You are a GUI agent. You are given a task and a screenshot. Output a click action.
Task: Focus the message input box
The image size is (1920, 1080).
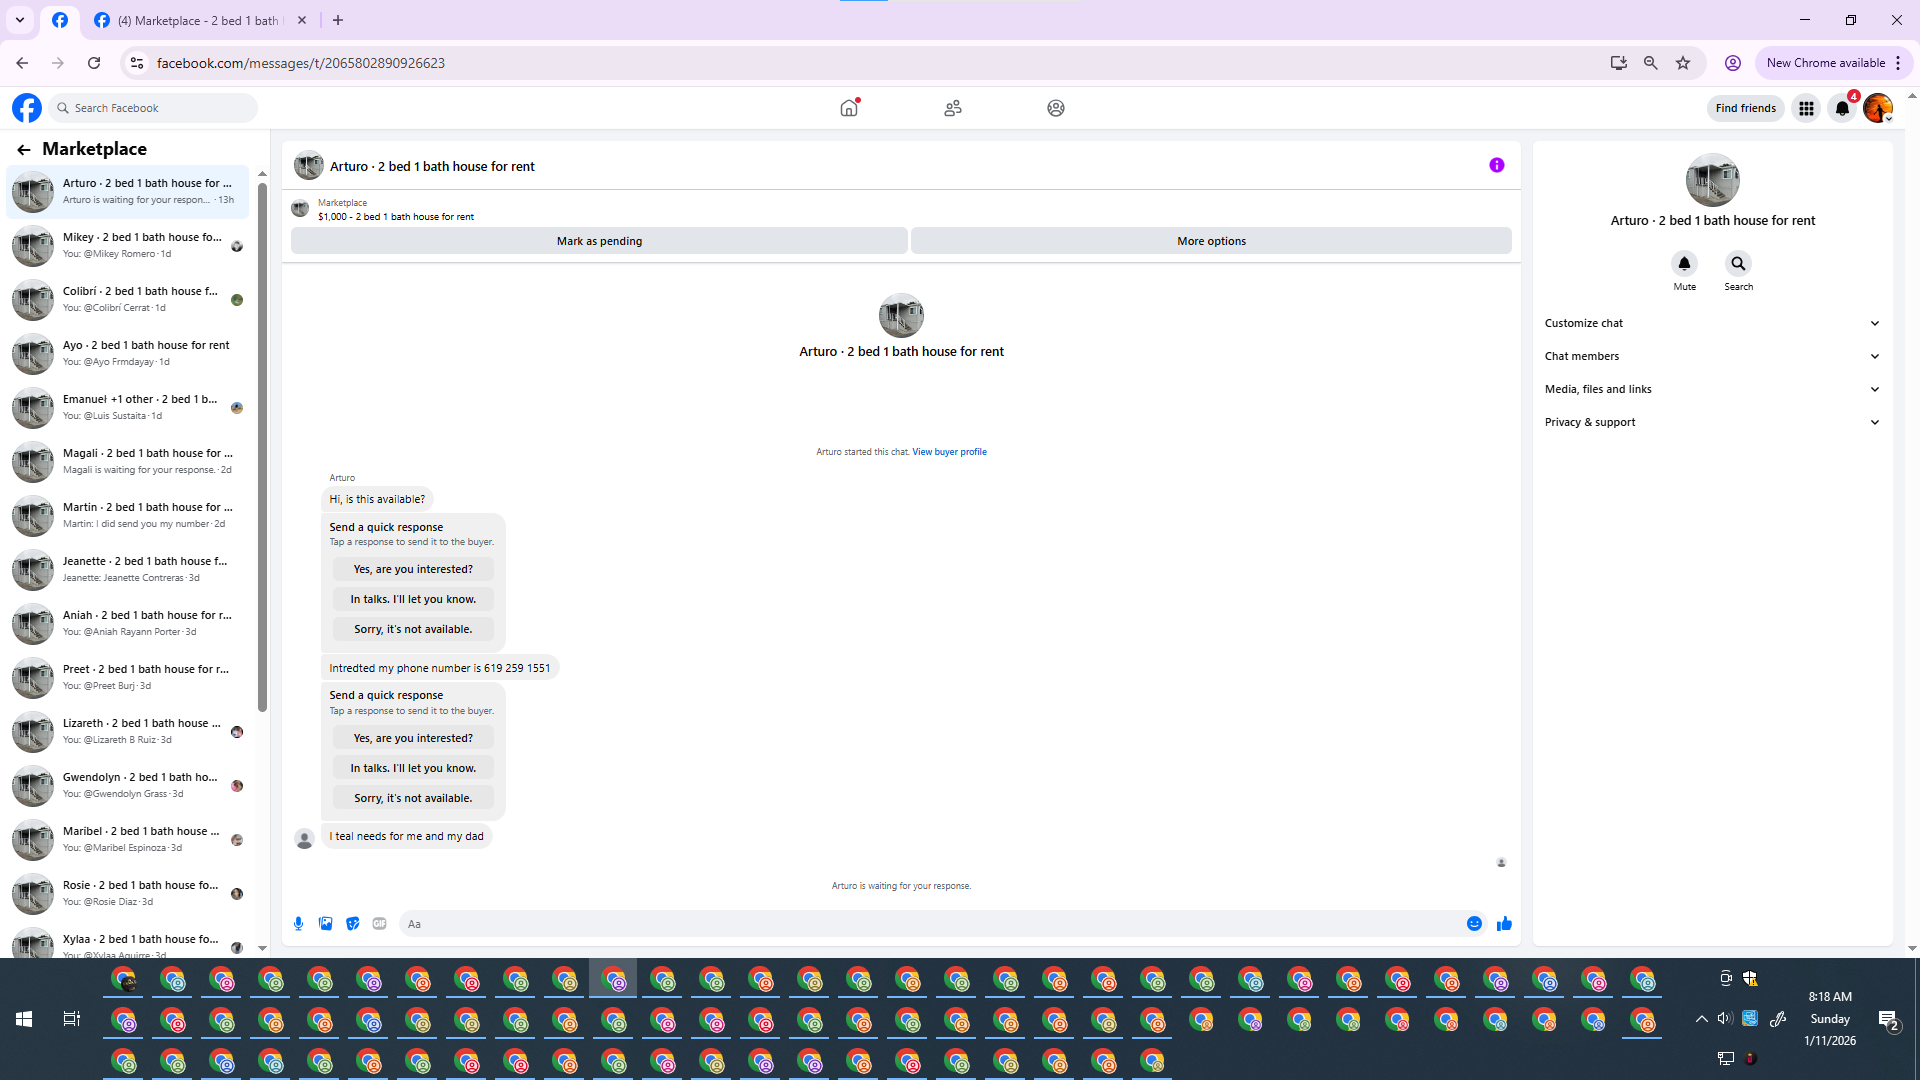930,924
